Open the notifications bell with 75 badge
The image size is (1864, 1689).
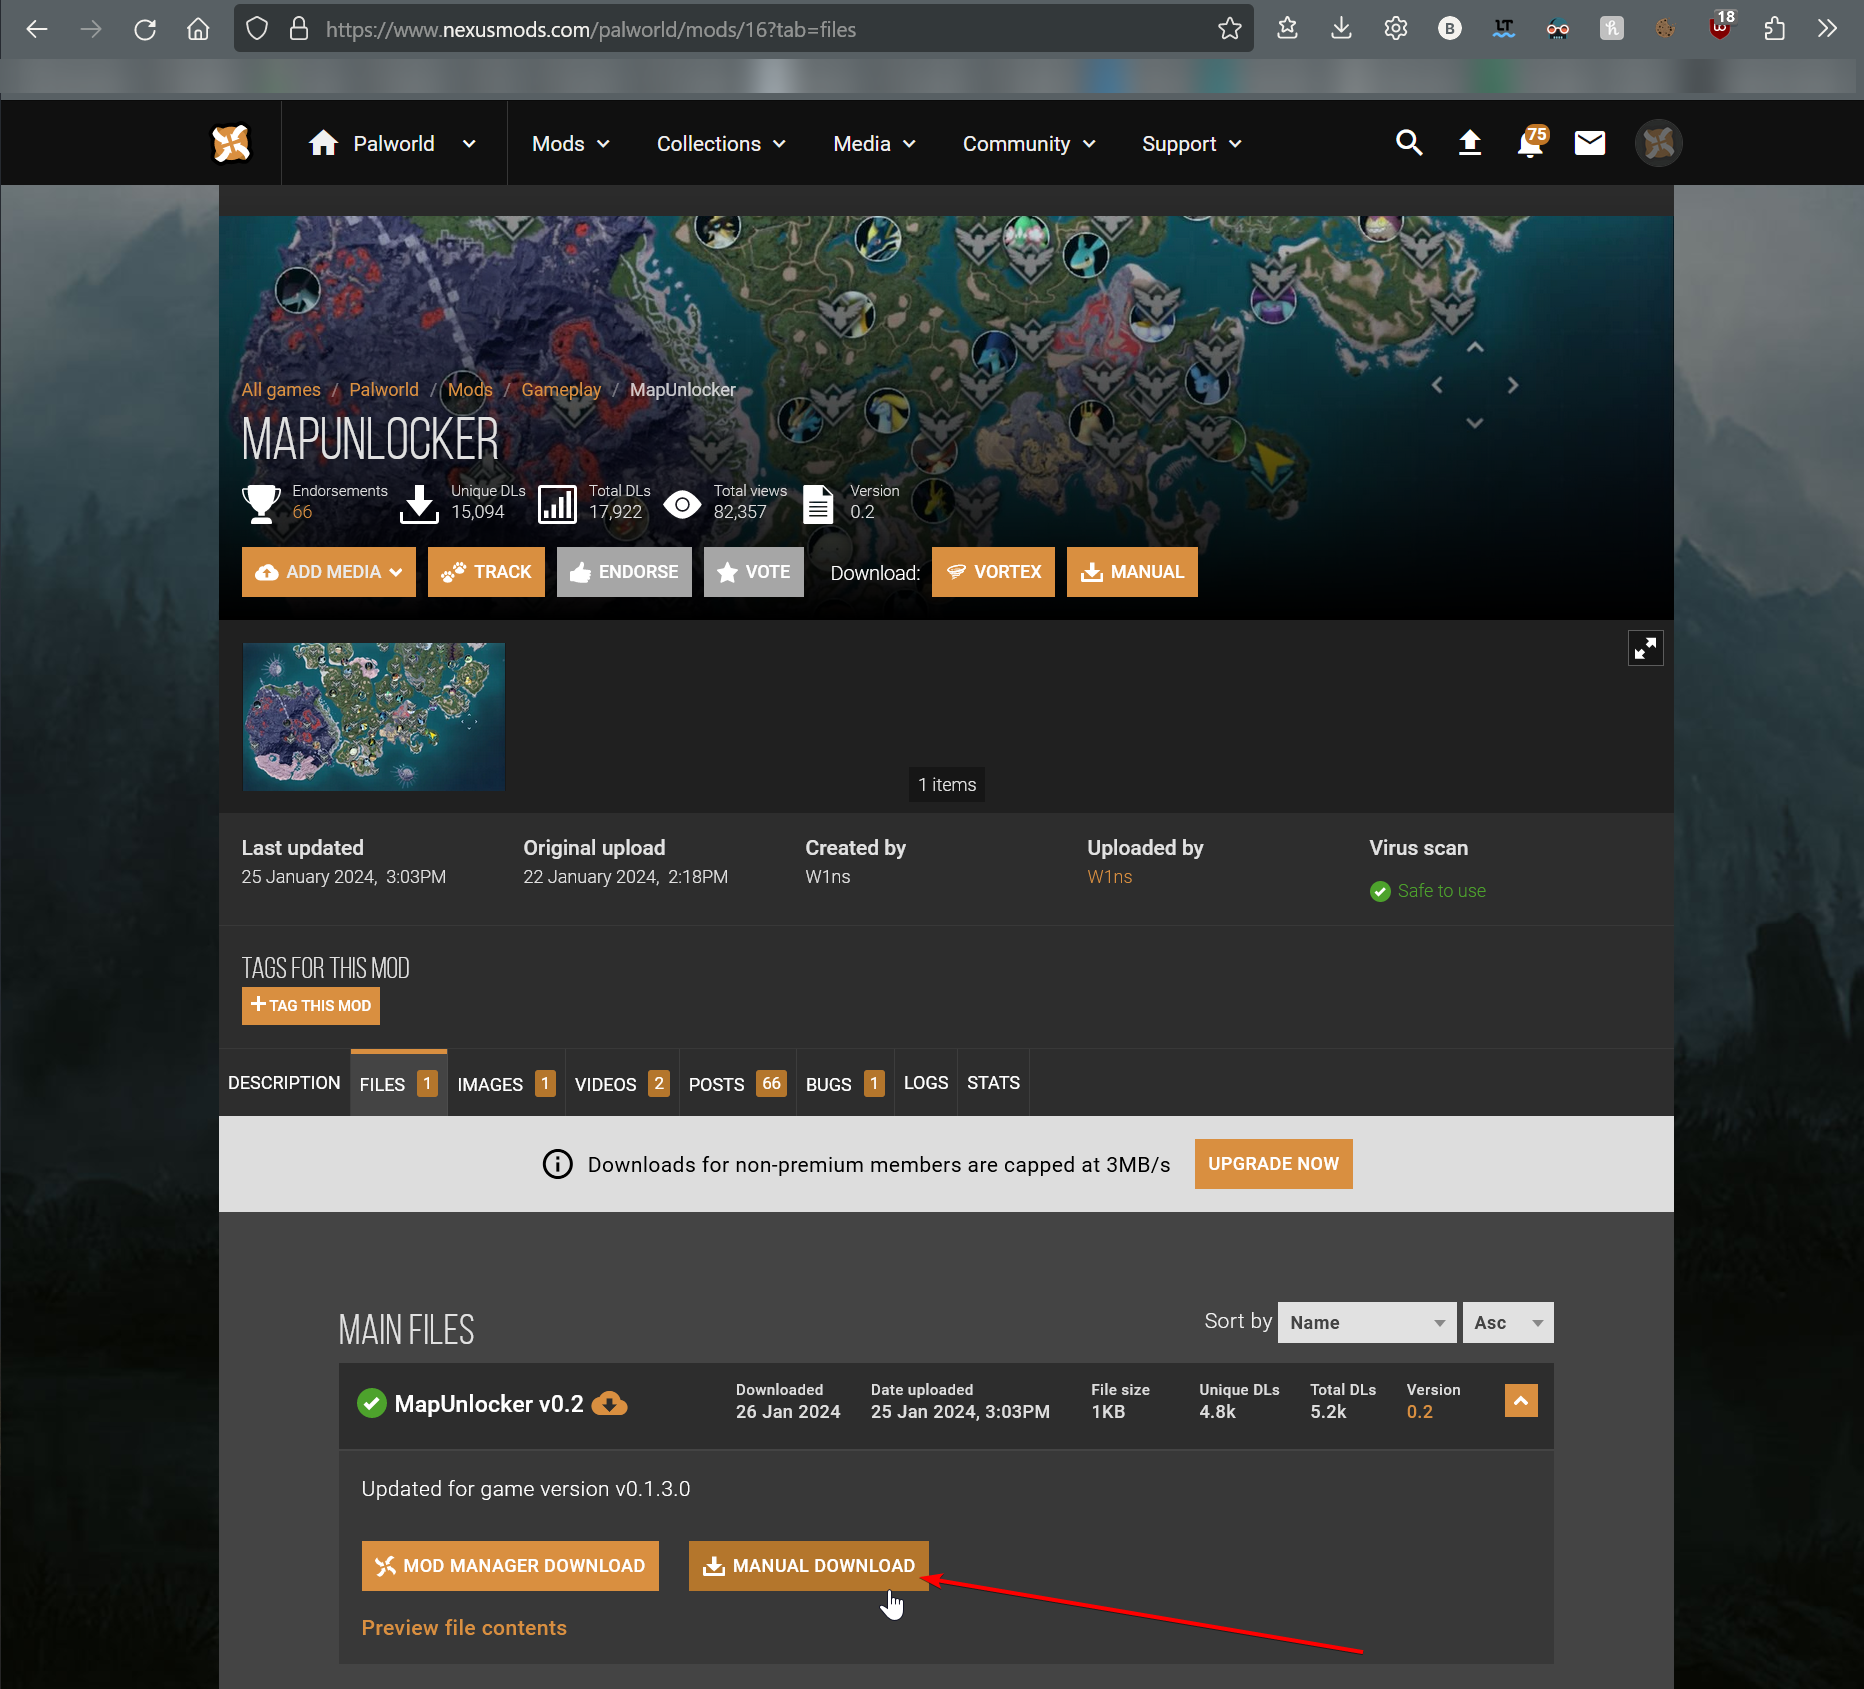[1530, 143]
